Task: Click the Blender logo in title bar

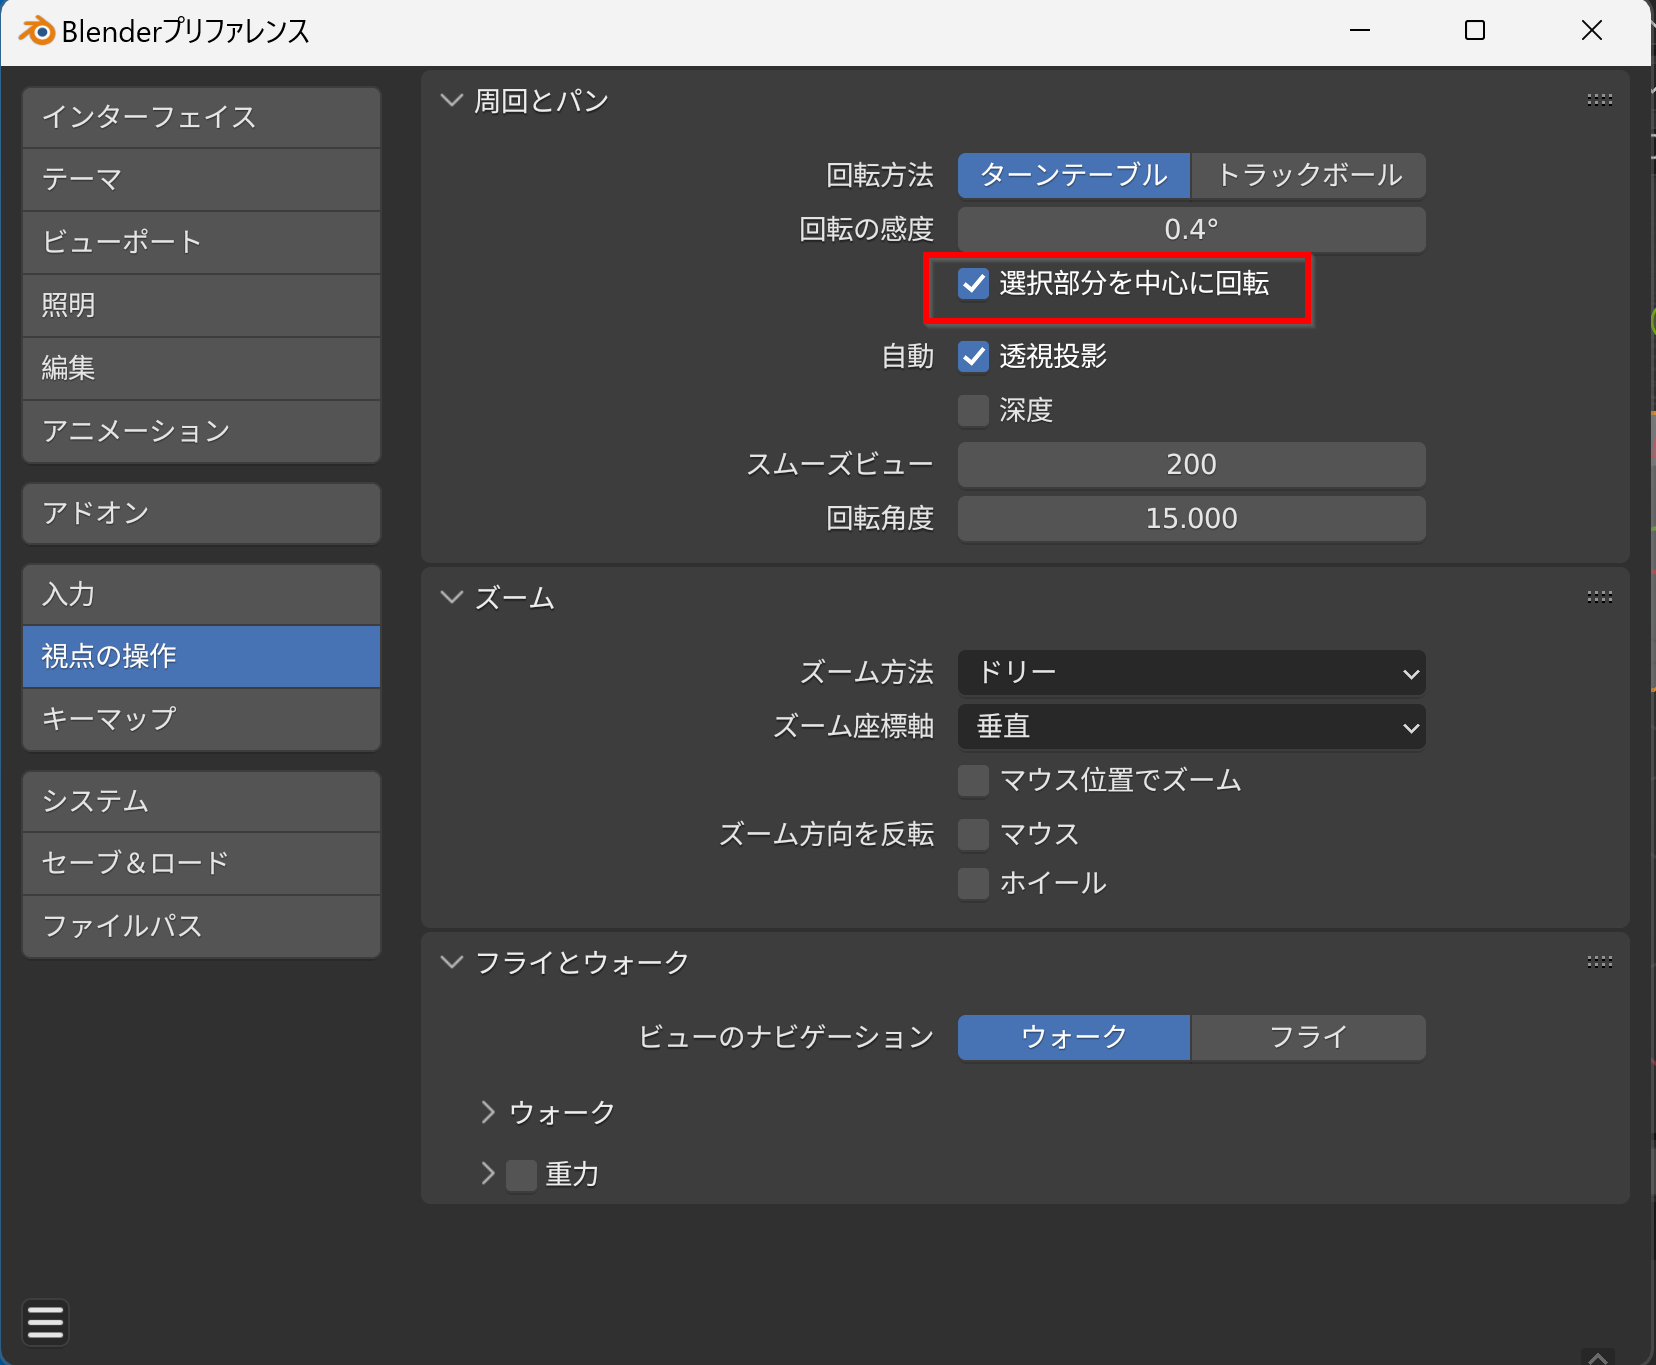Action: (37, 31)
